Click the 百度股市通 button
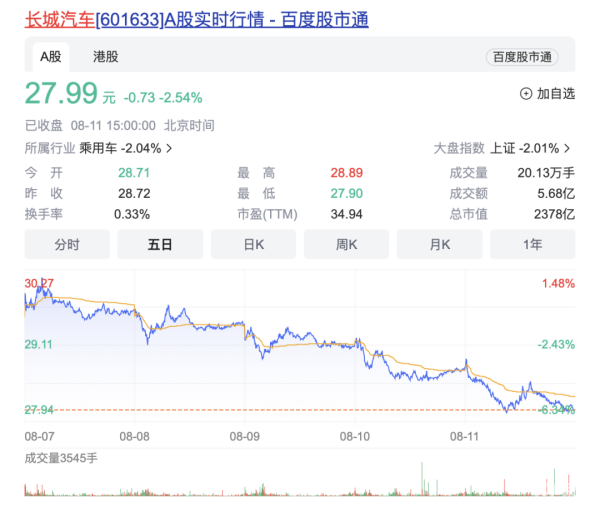 tap(522, 57)
